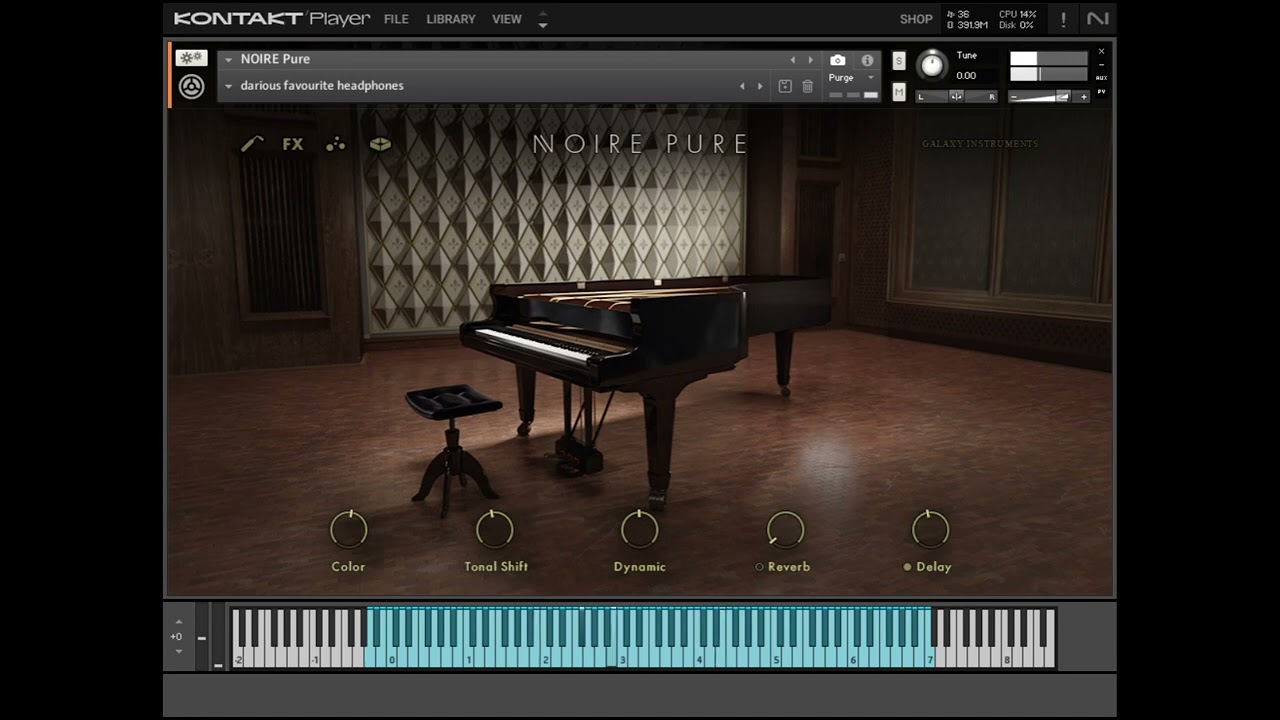Close the instrument with X icon

[x=1102, y=51]
